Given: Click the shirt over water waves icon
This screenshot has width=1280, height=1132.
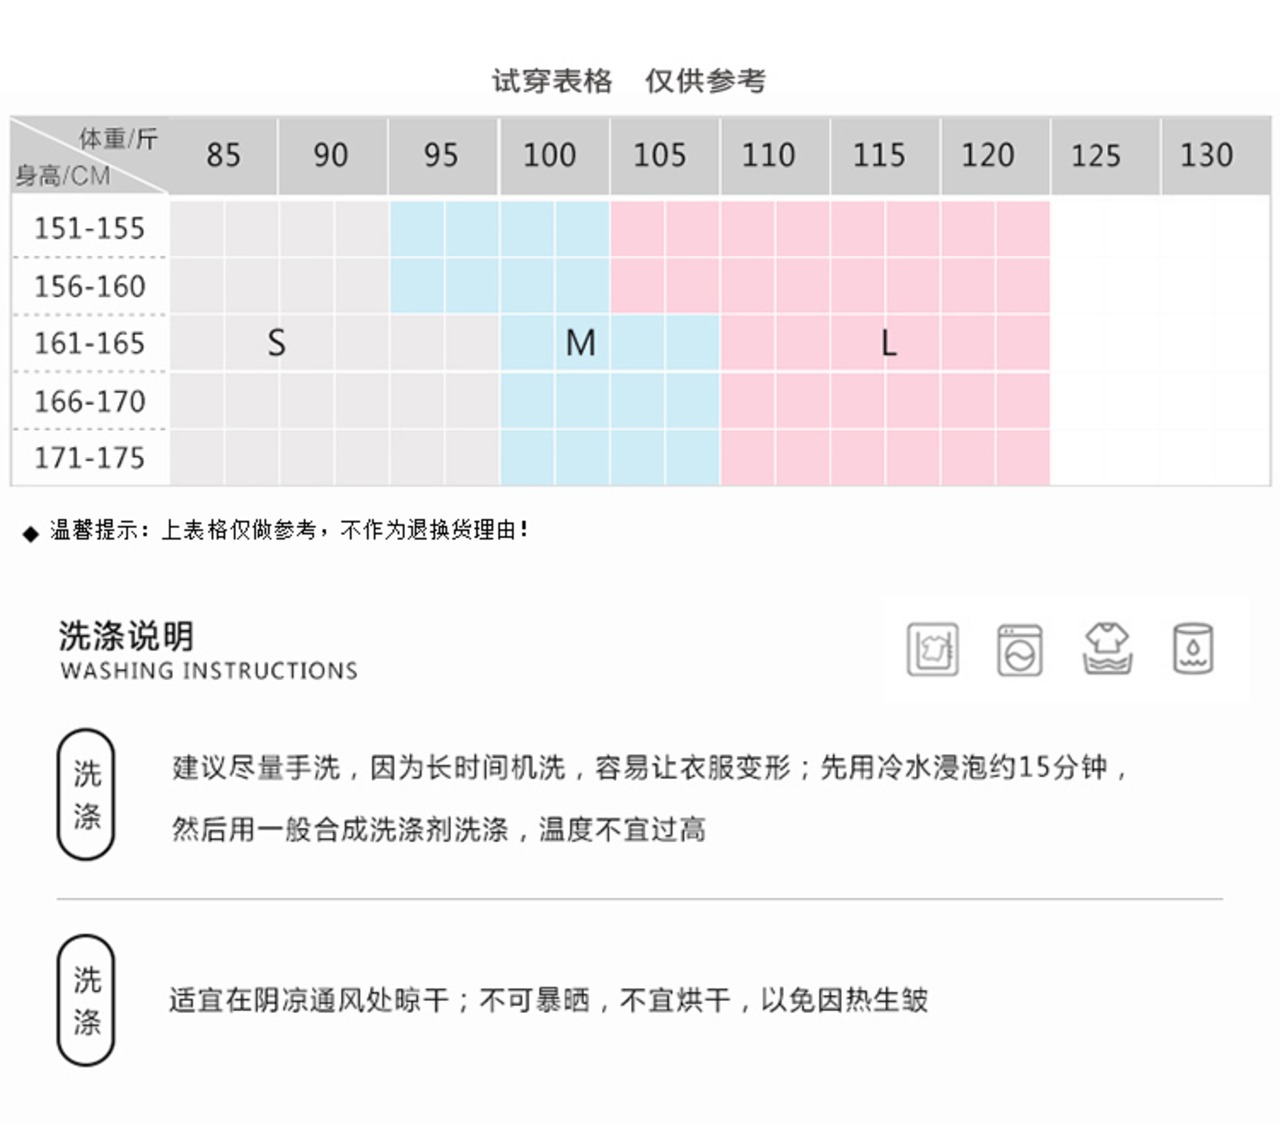Looking at the screenshot, I should (x=1106, y=649).
